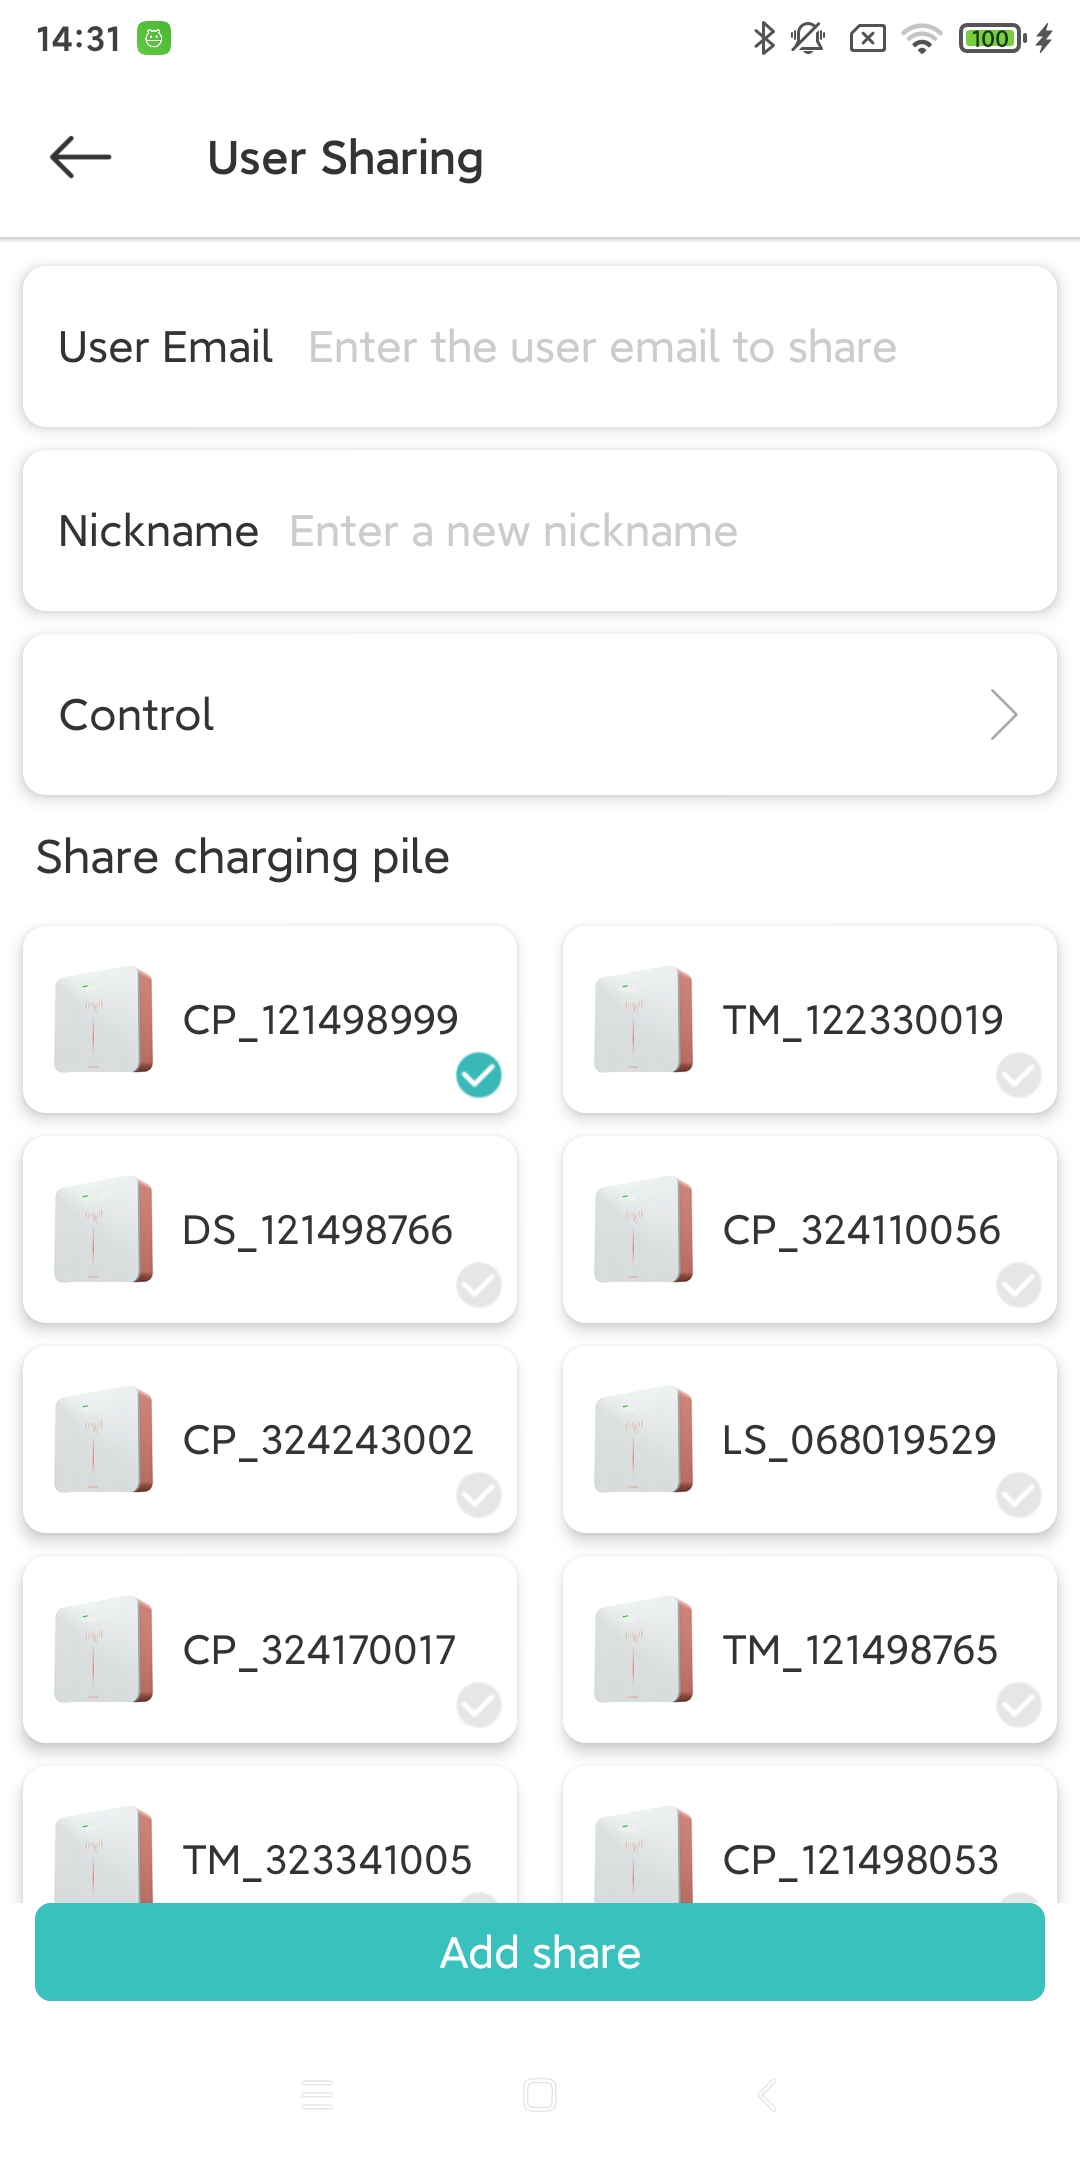The width and height of the screenshot is (1080, 2160).
Task: Tap the LS_068019529 charger image
Action: pyautogui.click(x=644, y=1439)
